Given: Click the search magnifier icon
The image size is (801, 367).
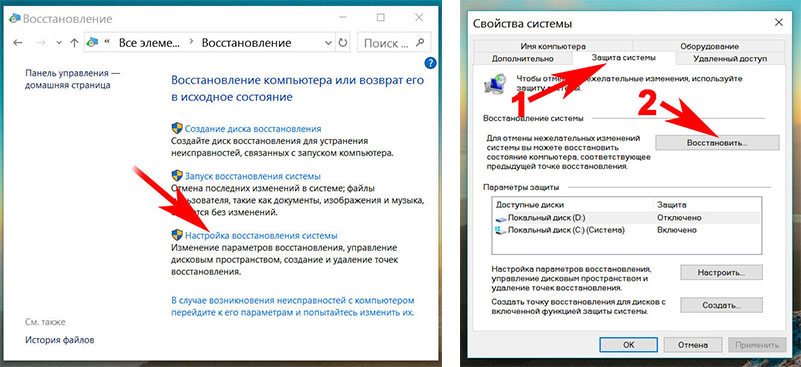Looking at the screenshot, I should (x=419, y=42).
